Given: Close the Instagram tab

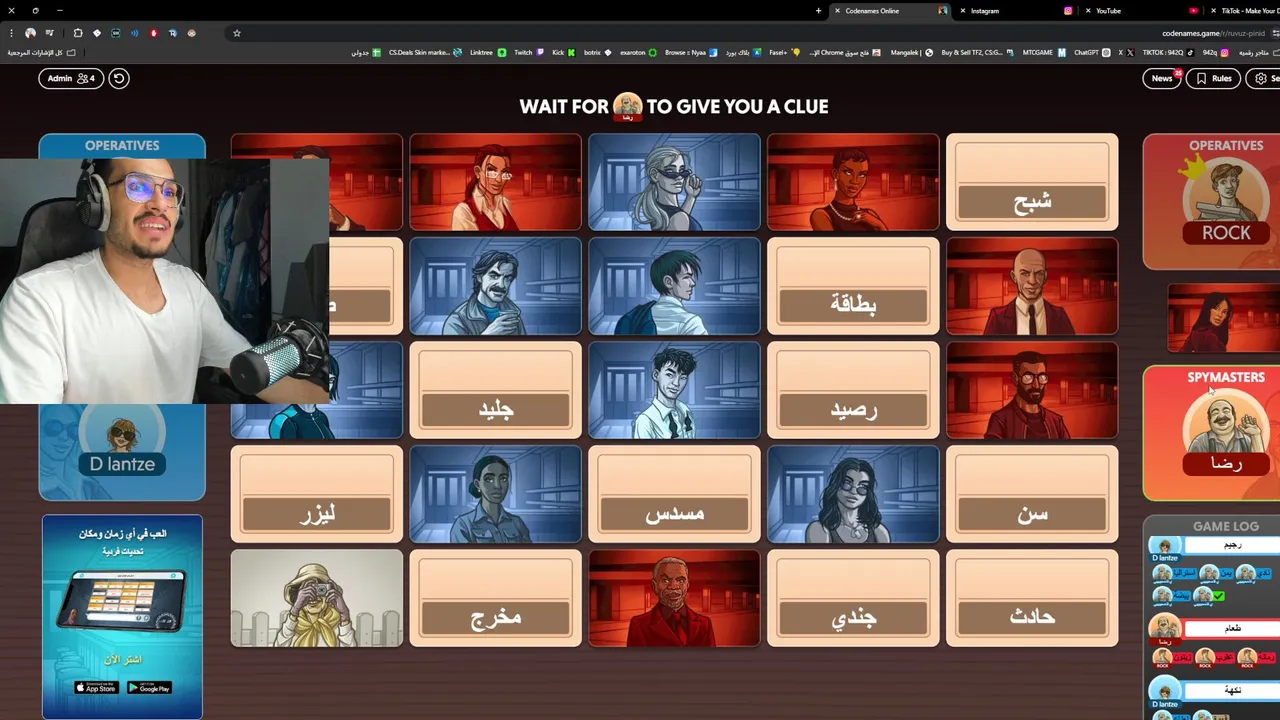Looking at the screenshot, I should point(962,11).
